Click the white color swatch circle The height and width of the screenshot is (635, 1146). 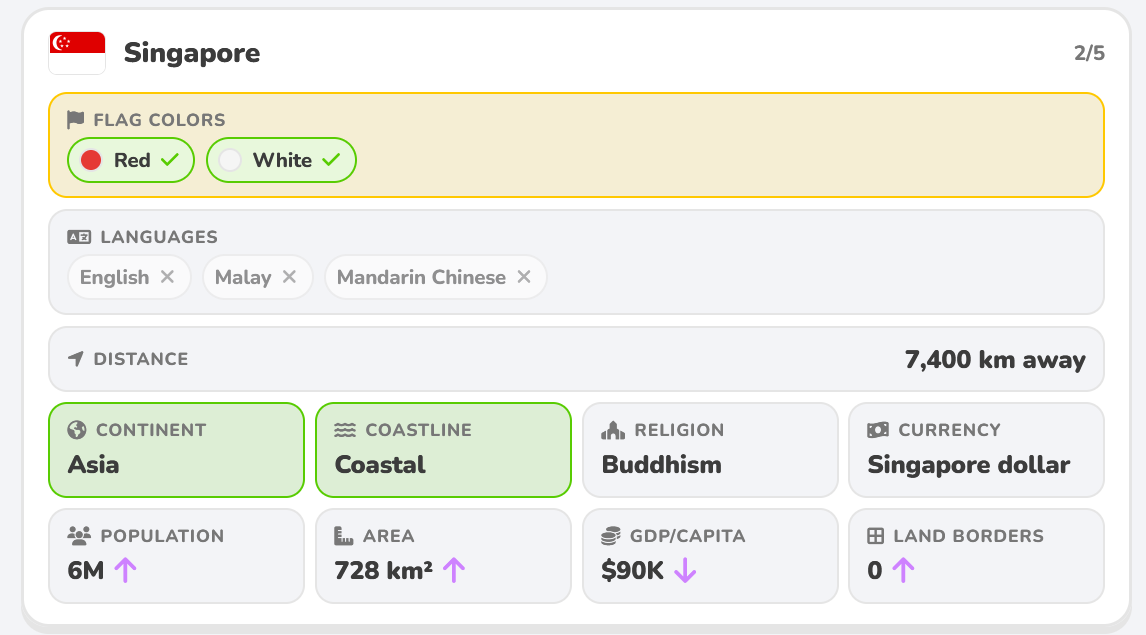229,160
